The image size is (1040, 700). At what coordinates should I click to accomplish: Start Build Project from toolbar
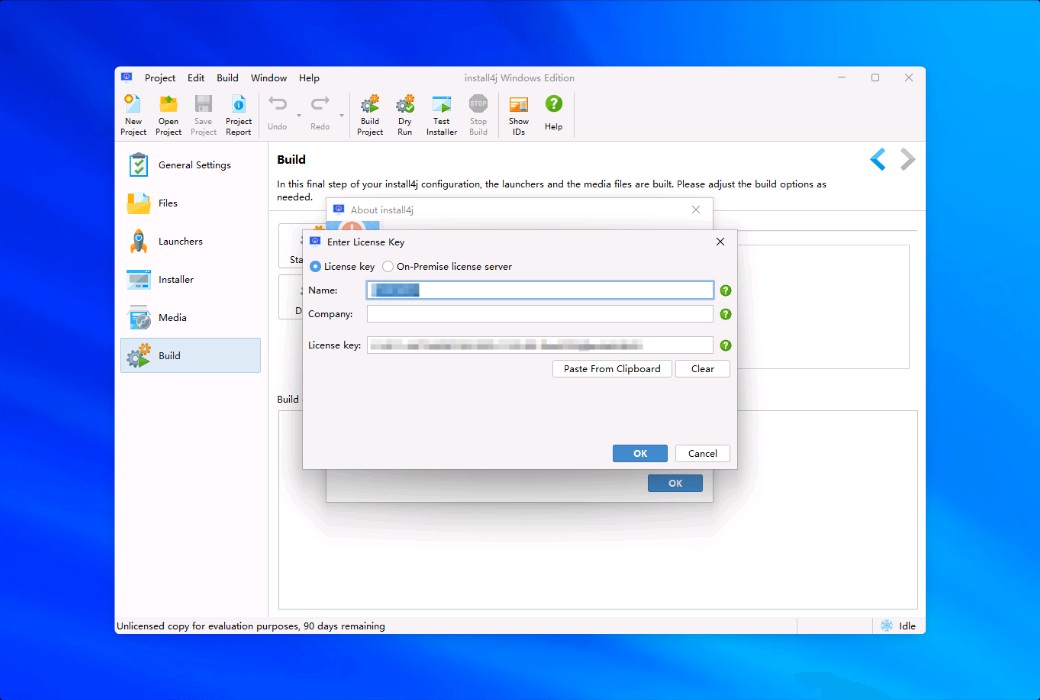pos(370,115)
